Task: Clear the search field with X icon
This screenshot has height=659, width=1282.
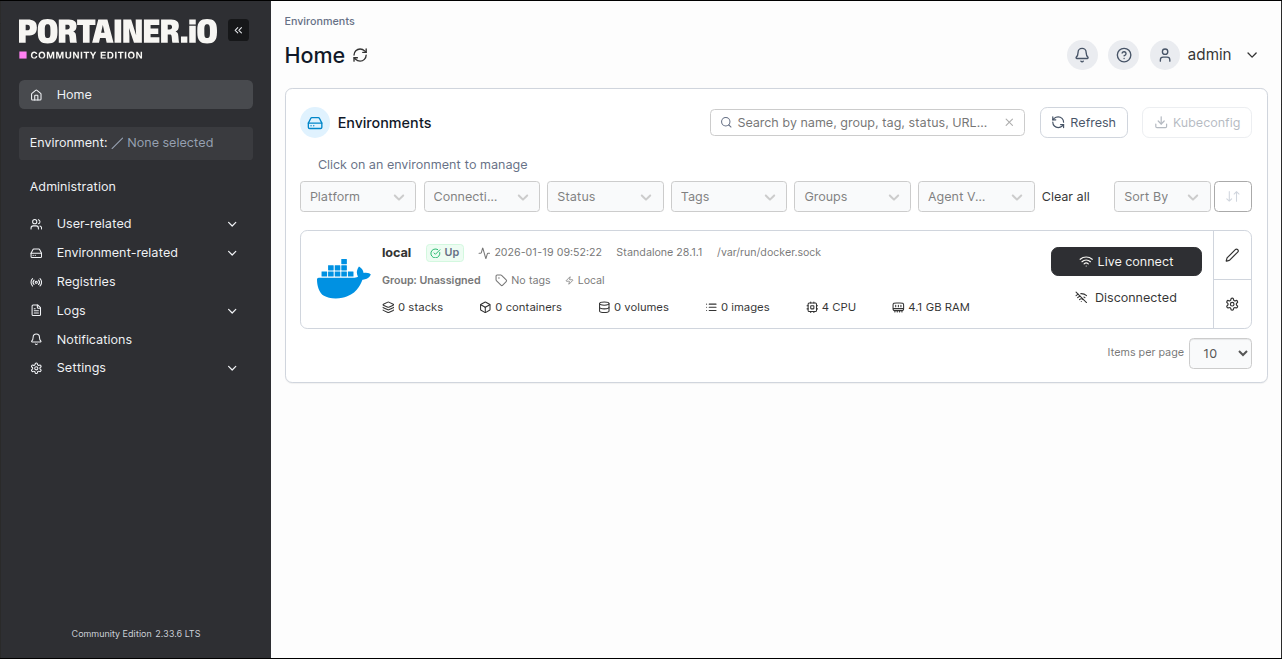Action: (x=1009, y=123)
